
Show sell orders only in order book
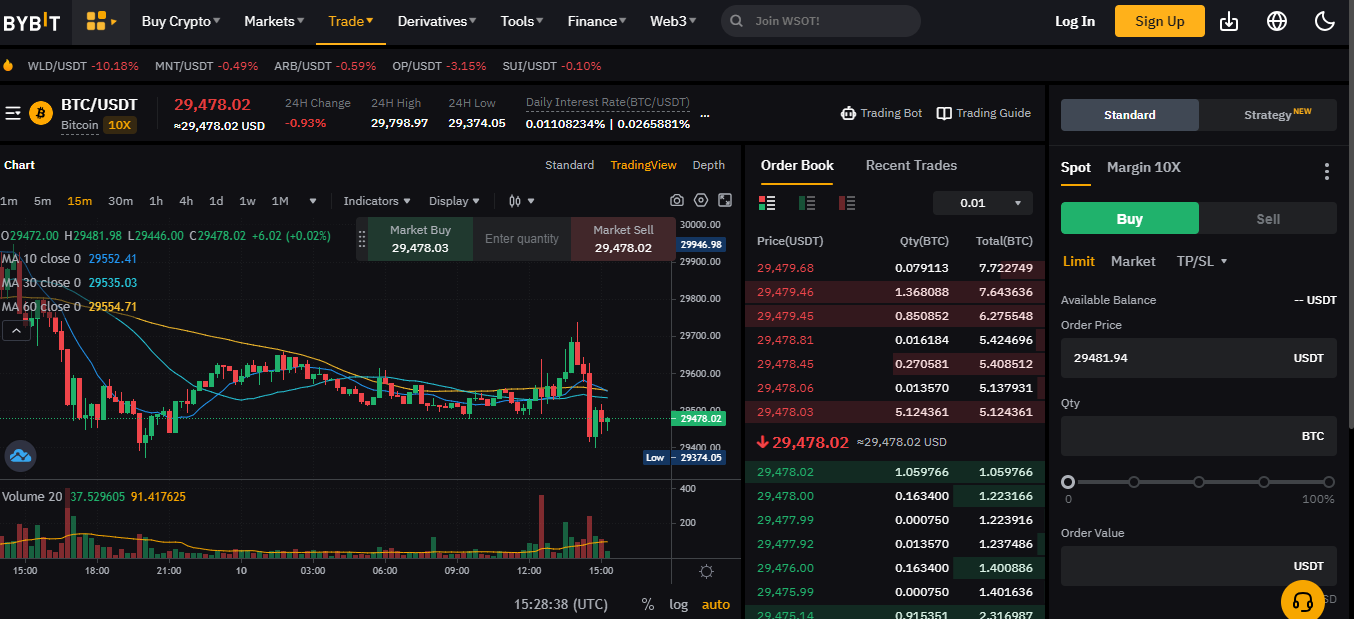pos(847,203)
